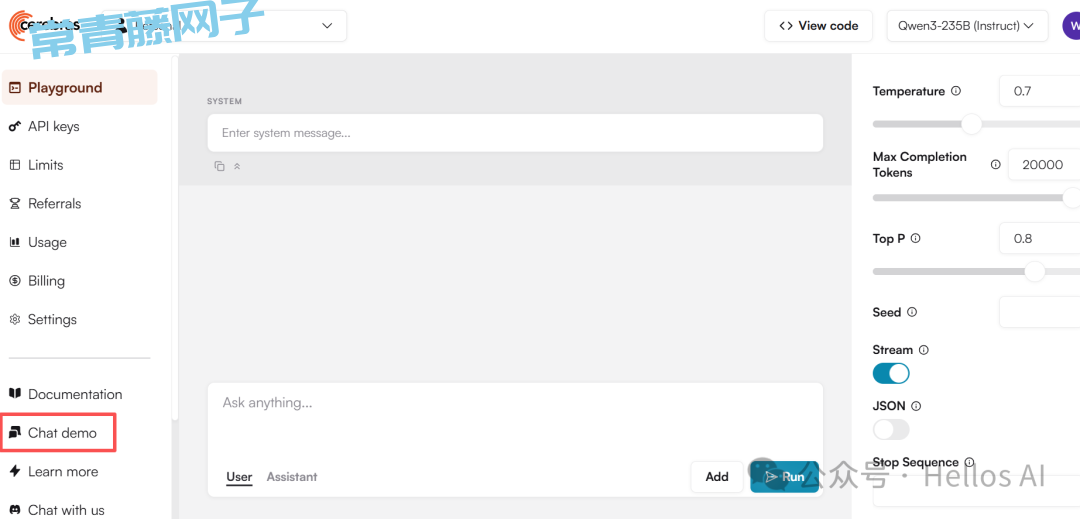Click the Temperature slider handle
The image size is (1080, 519).
[x=971, y=124]
